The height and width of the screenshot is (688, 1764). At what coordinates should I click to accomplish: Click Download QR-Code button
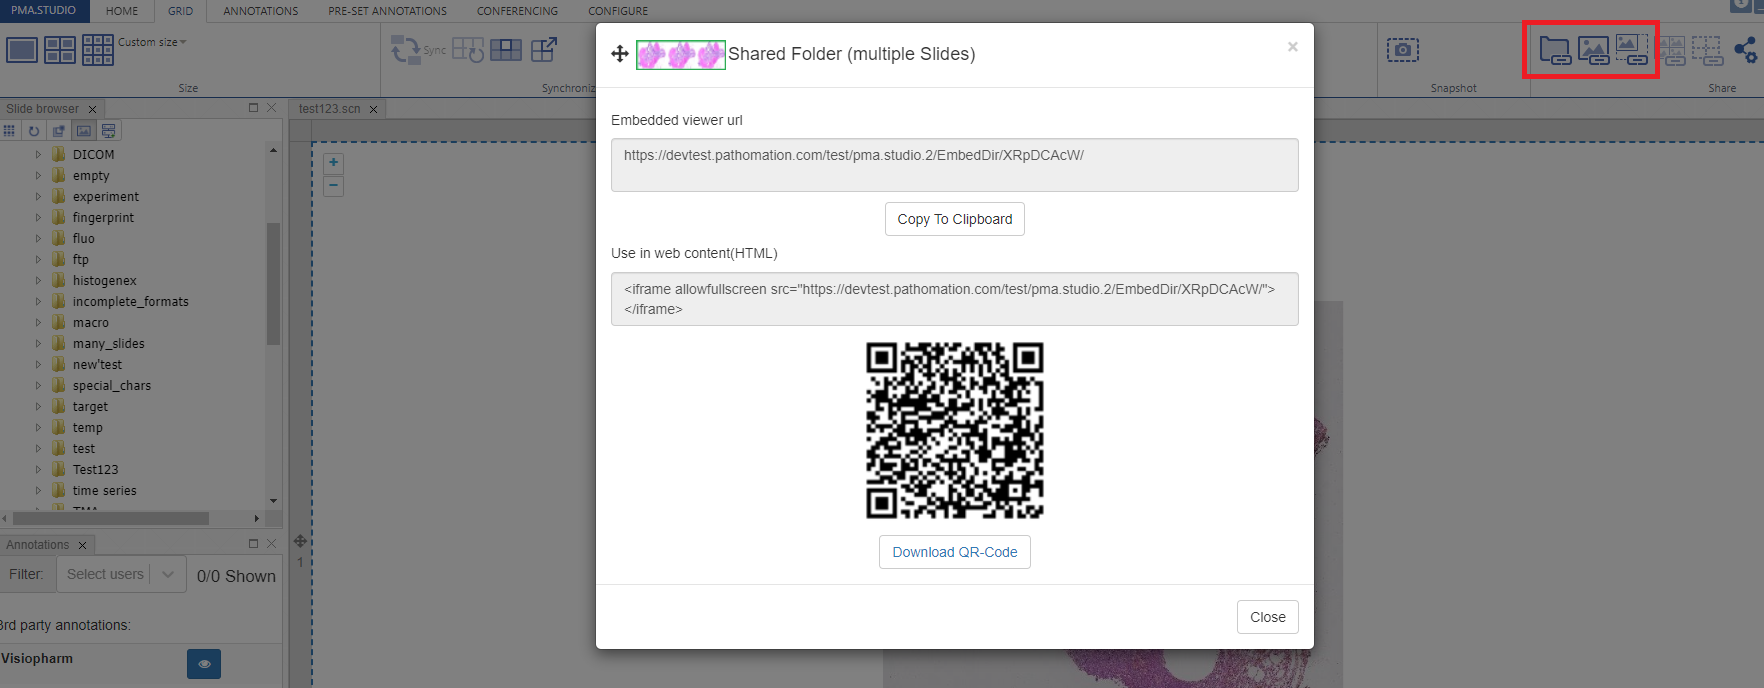(x=954, y=552)
